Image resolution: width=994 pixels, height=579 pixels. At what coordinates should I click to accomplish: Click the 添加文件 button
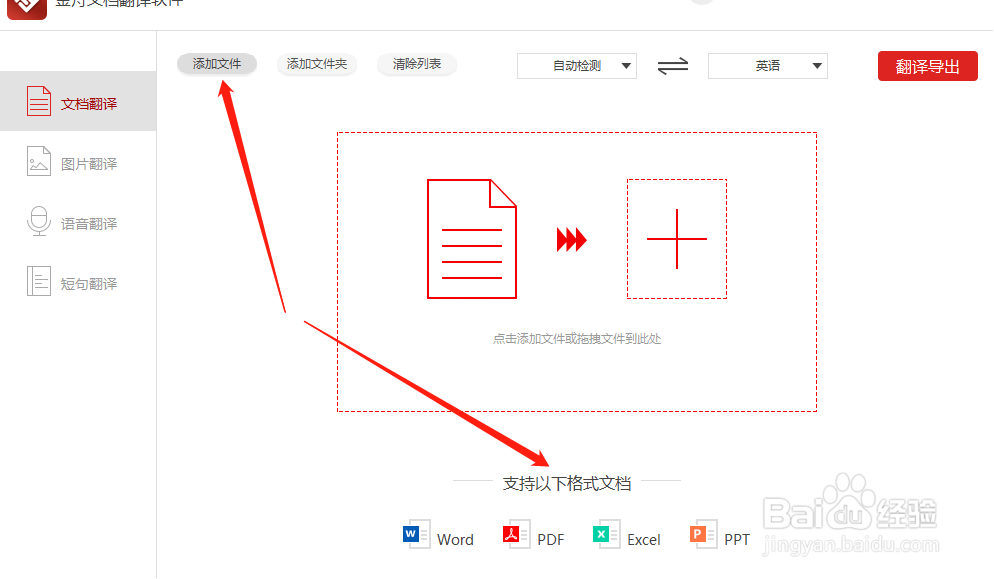(216, 64)
